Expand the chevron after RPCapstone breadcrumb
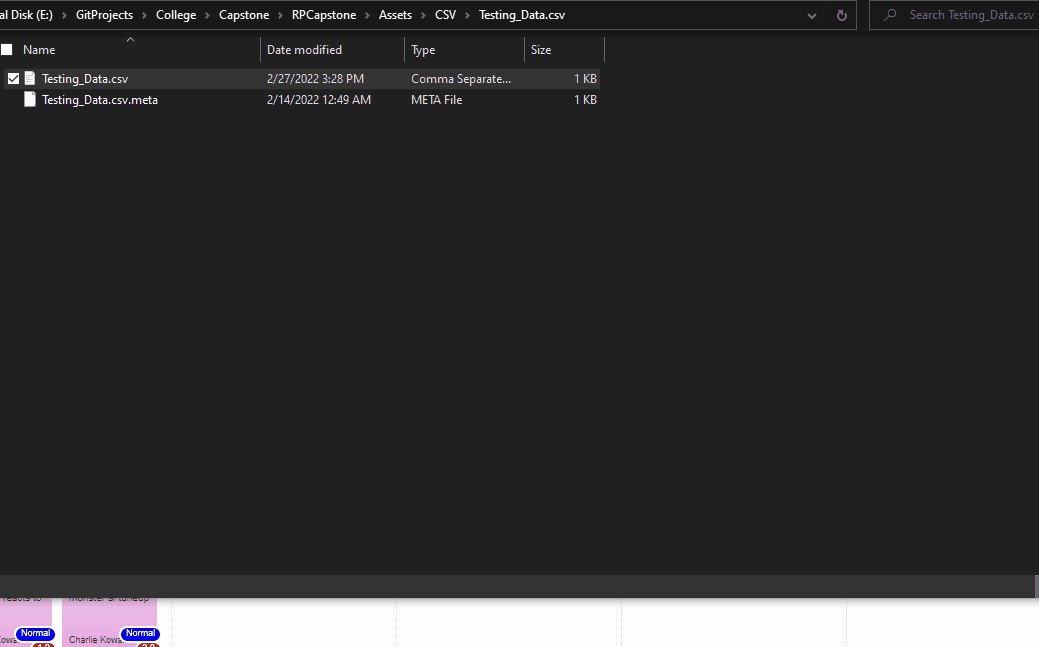Viewport: 1039px width, 647px height. coord(367,15)
